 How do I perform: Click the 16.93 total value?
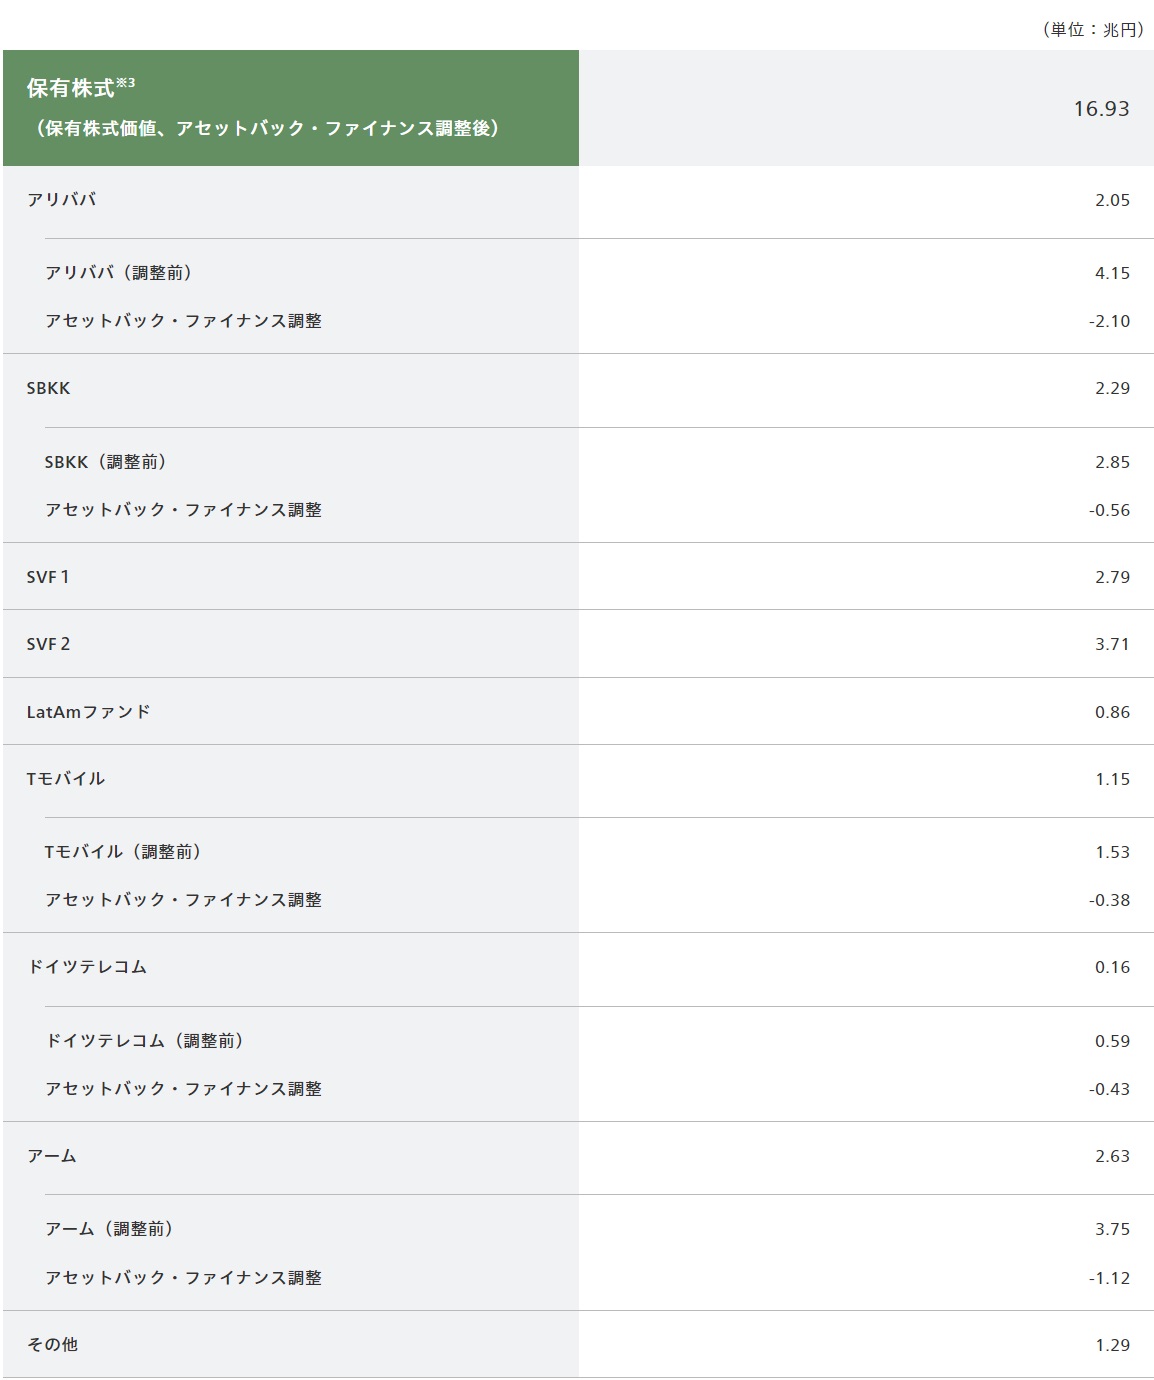coord(1101,109)
